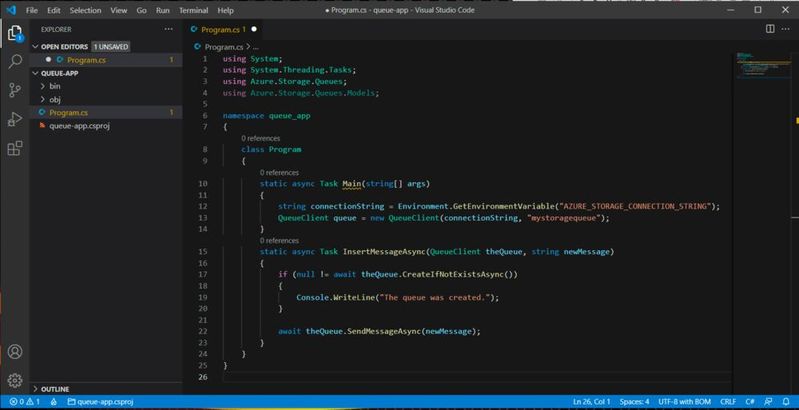Collapse the OPEN EDITORS section
Image resolution: width=799 pixels, height=410 pixels.
point(35,47)
